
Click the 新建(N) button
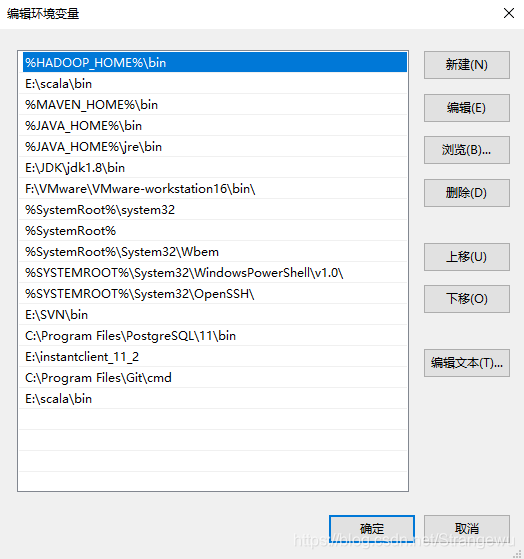(x=467, y=65)
